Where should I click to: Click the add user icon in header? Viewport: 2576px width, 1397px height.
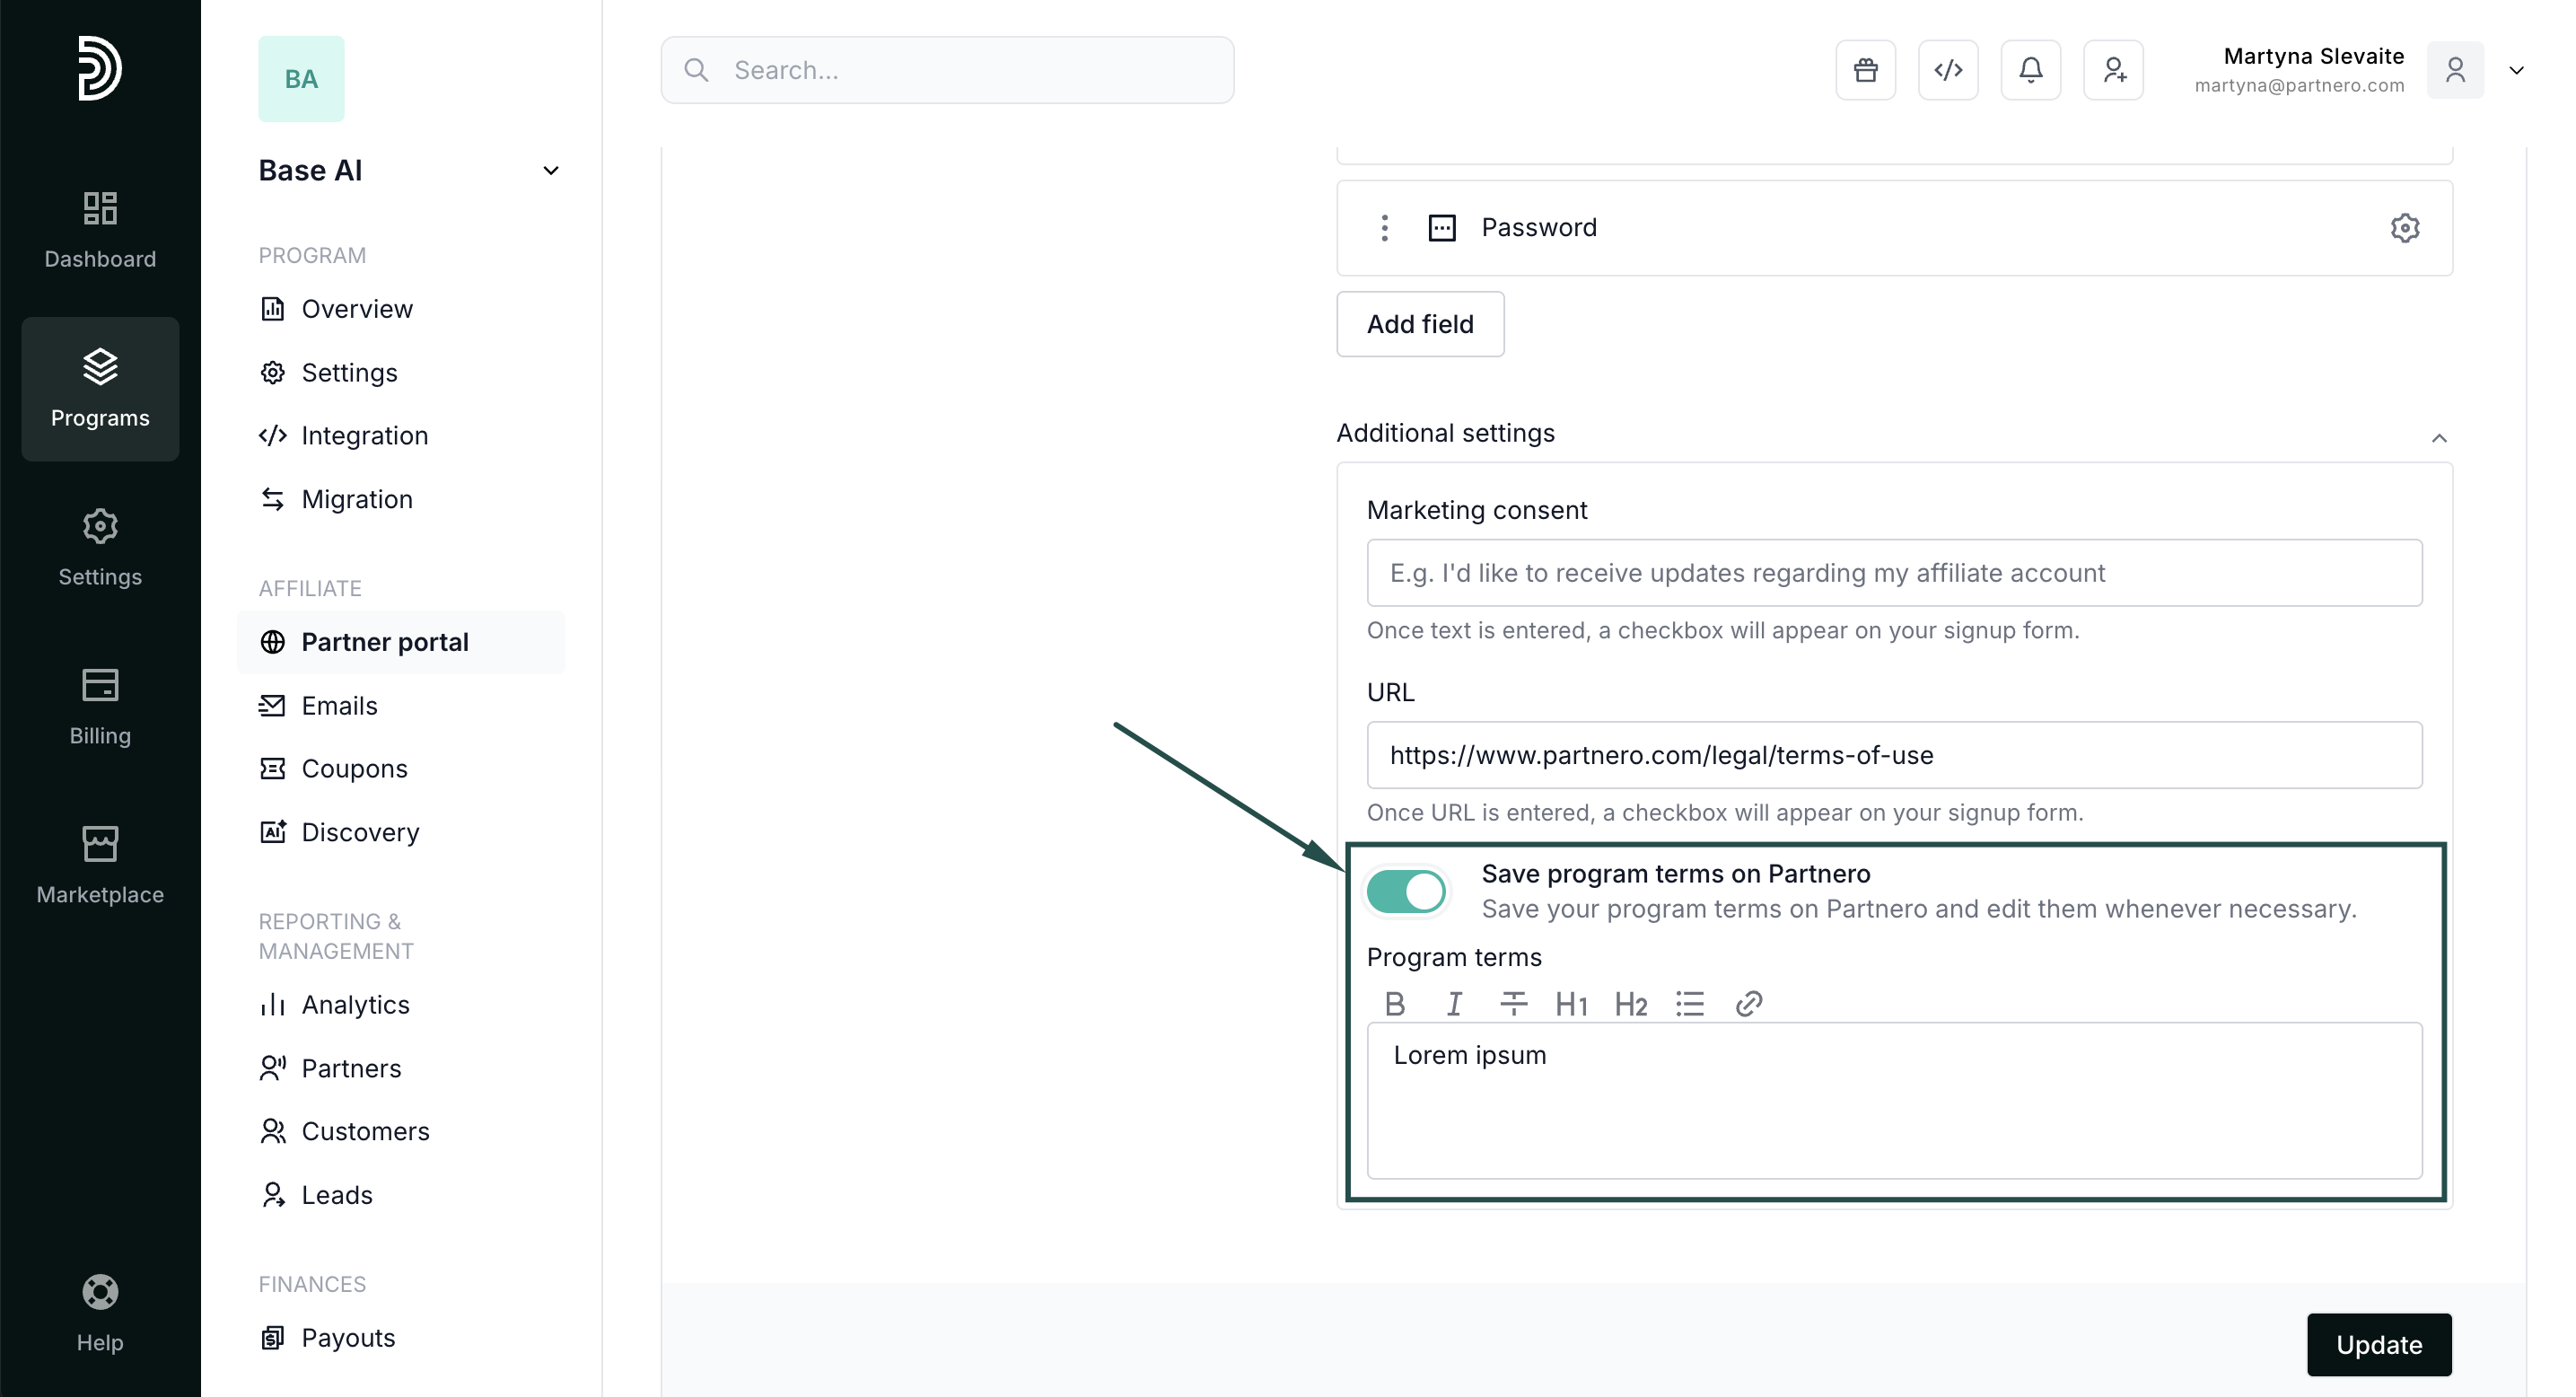tap(2113, 70)
